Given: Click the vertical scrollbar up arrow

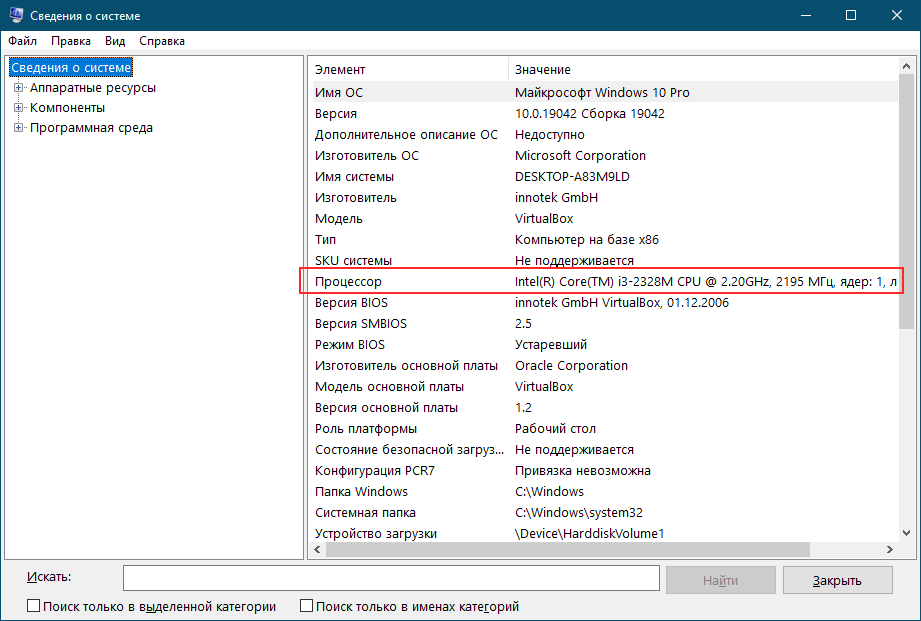Looking at the screenshot, I should 906,66.
